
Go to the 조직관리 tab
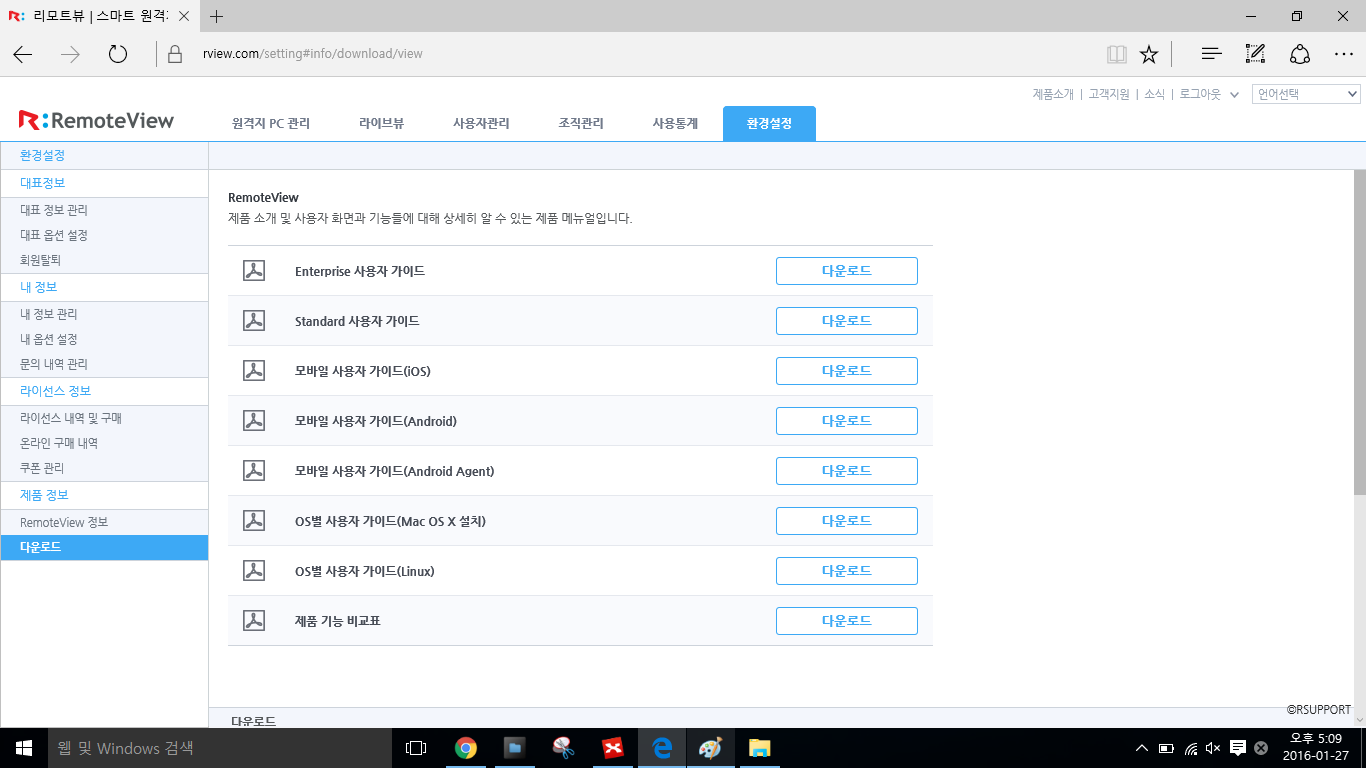(x=581, y=124)
